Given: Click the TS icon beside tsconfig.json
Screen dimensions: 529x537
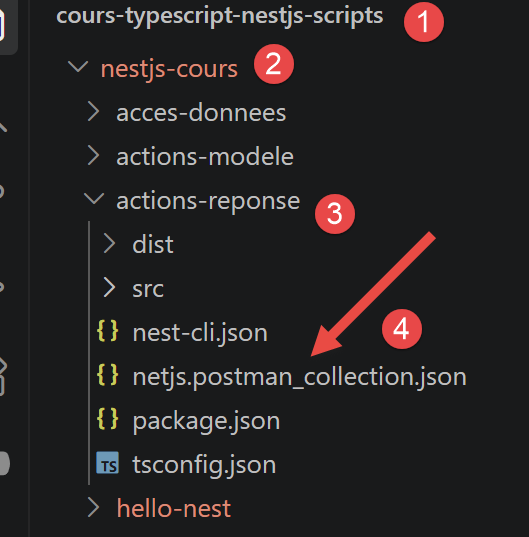Looking at the screenshot, I should (108, 463).
